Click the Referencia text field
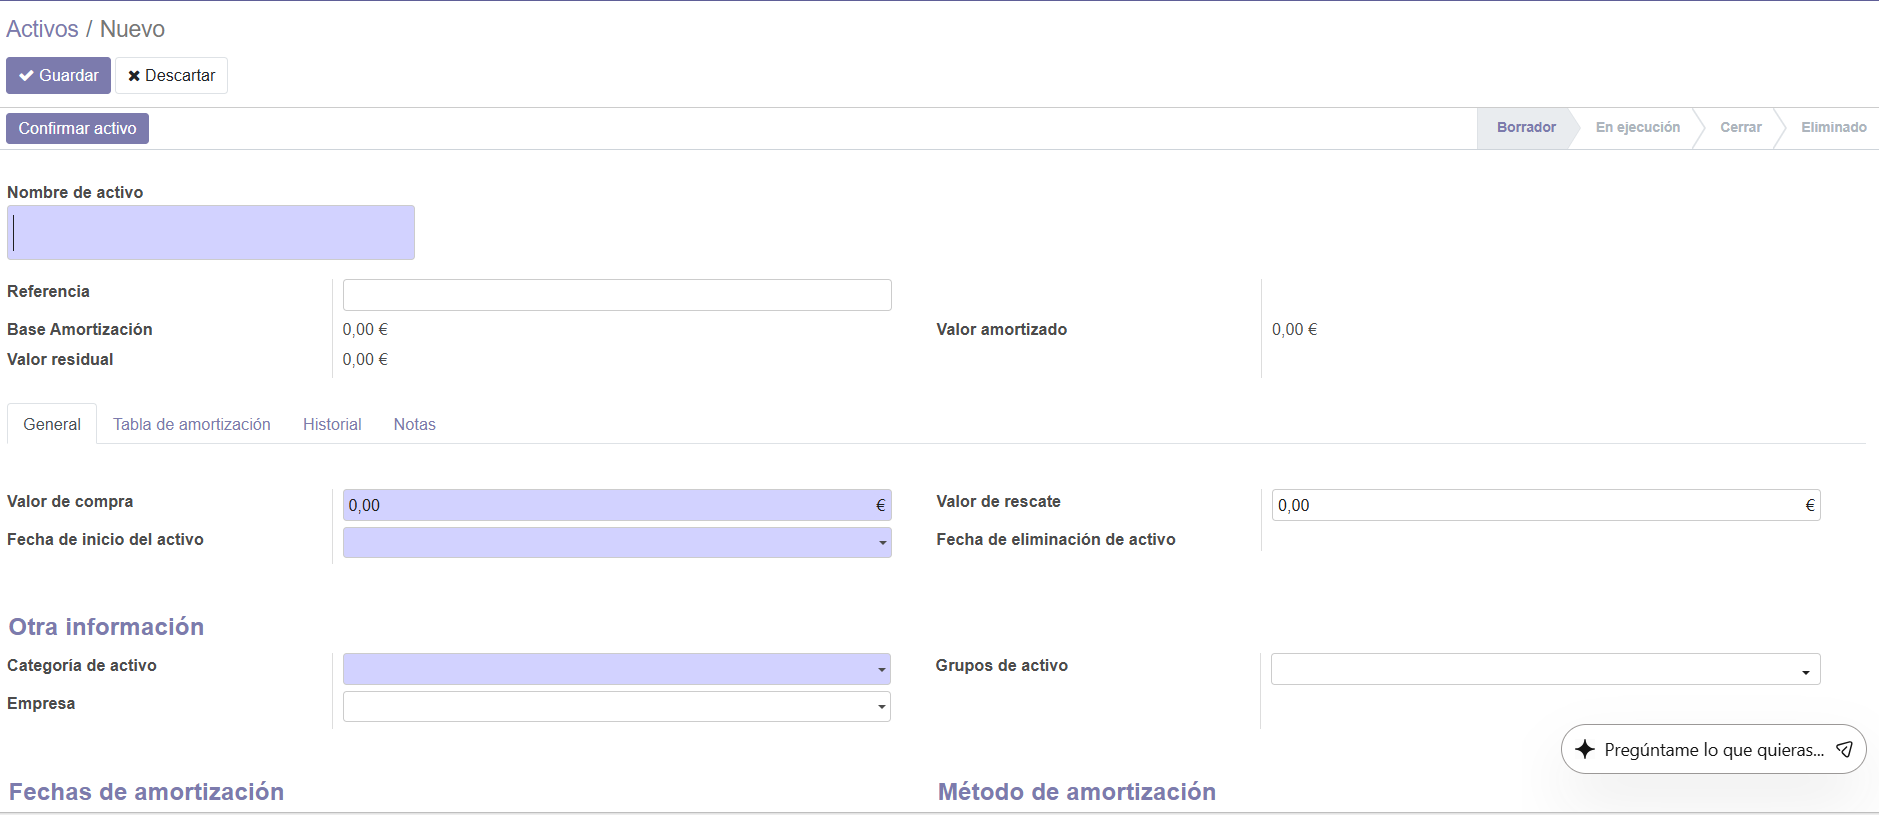This screenshot has width=1879, height=815. (616, 295)
